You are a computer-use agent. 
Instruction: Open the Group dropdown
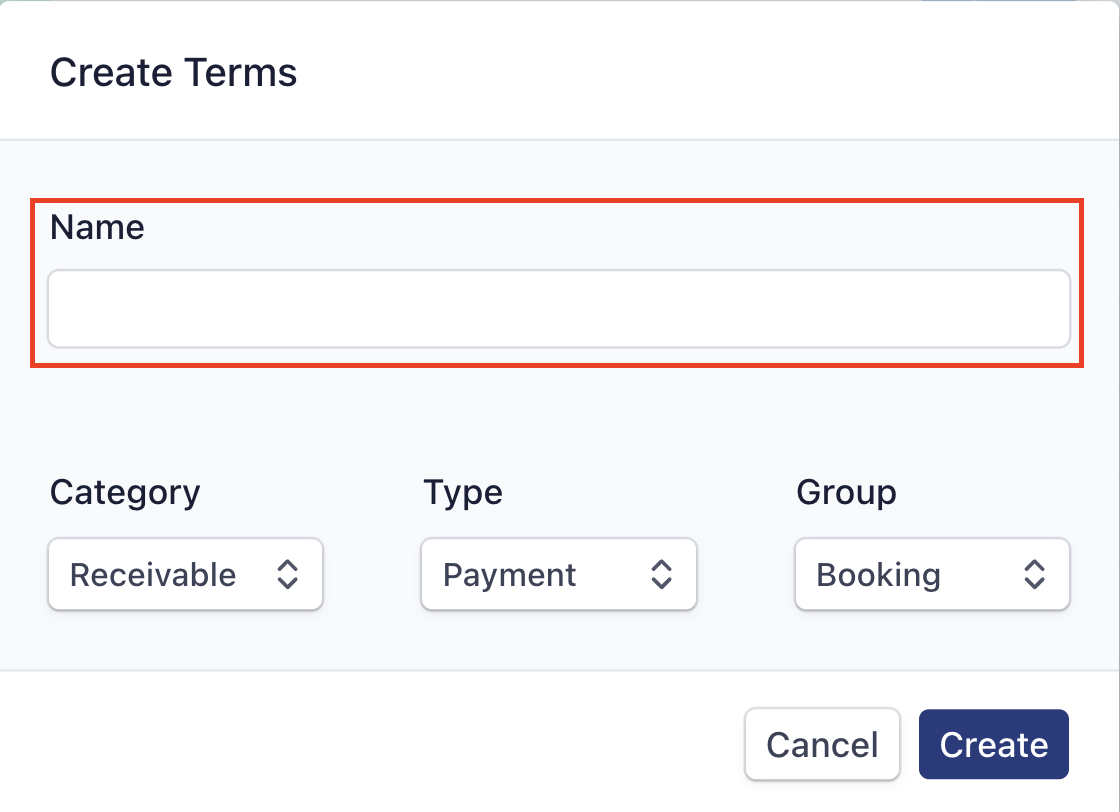(932, 574)
